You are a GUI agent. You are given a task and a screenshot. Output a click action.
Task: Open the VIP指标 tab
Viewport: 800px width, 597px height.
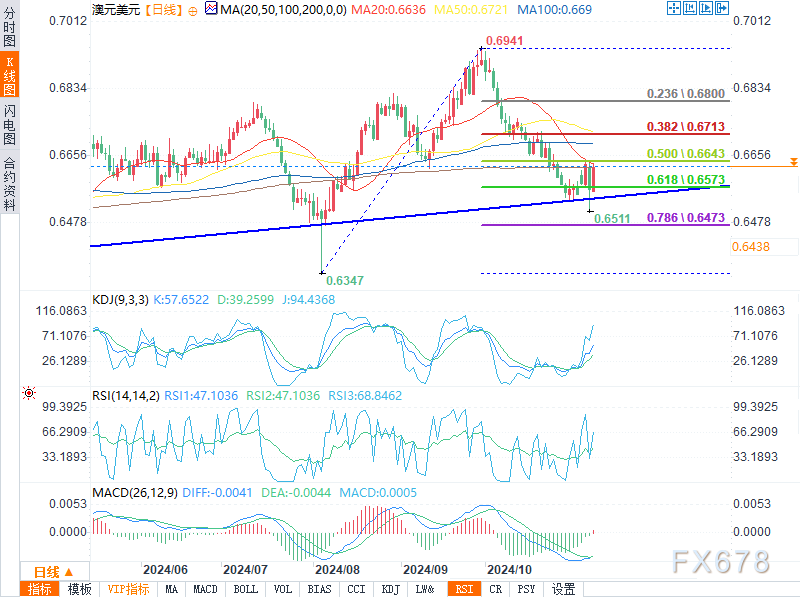tap(127, 589)
